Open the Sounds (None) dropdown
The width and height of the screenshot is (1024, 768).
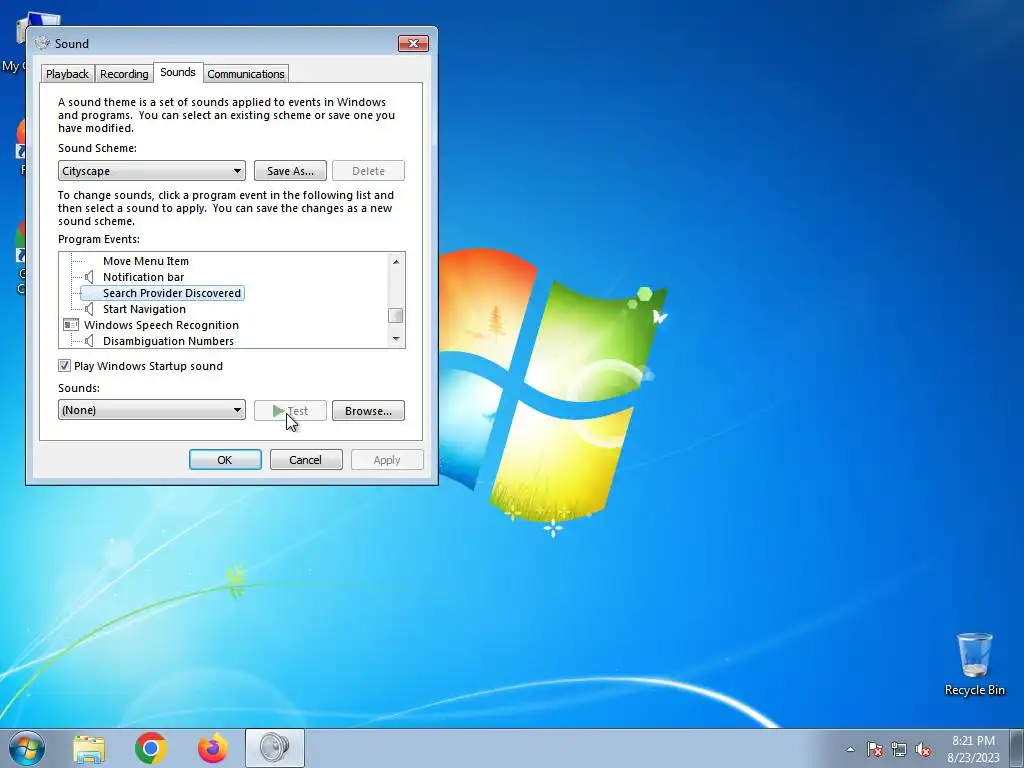152,410
